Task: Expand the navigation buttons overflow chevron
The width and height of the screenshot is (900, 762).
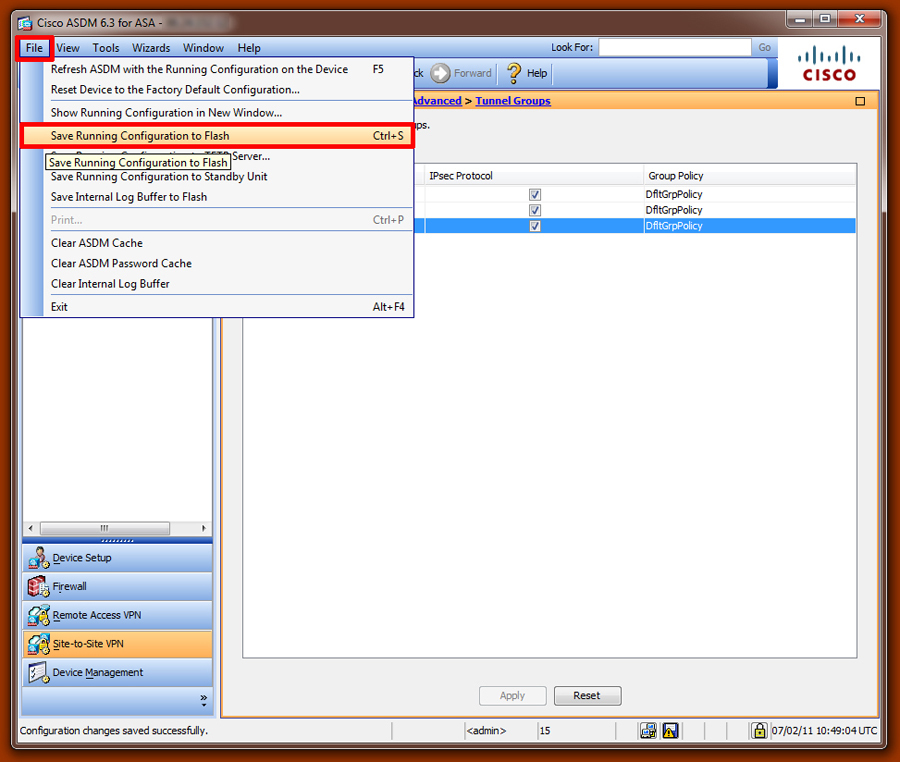Action: click(204, 700)
